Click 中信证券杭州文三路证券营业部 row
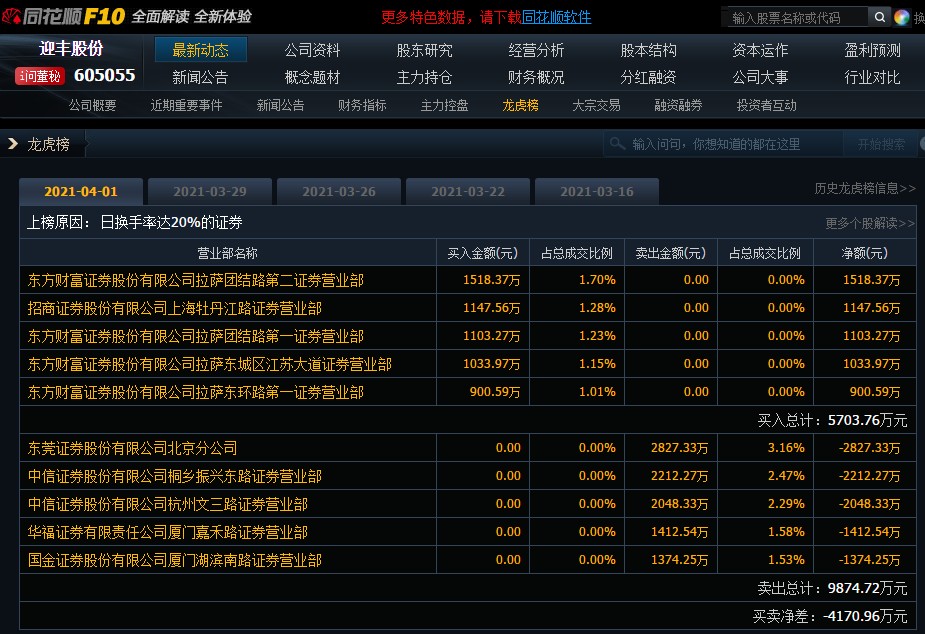Screen dimensions: 925x634 point(468,504)
